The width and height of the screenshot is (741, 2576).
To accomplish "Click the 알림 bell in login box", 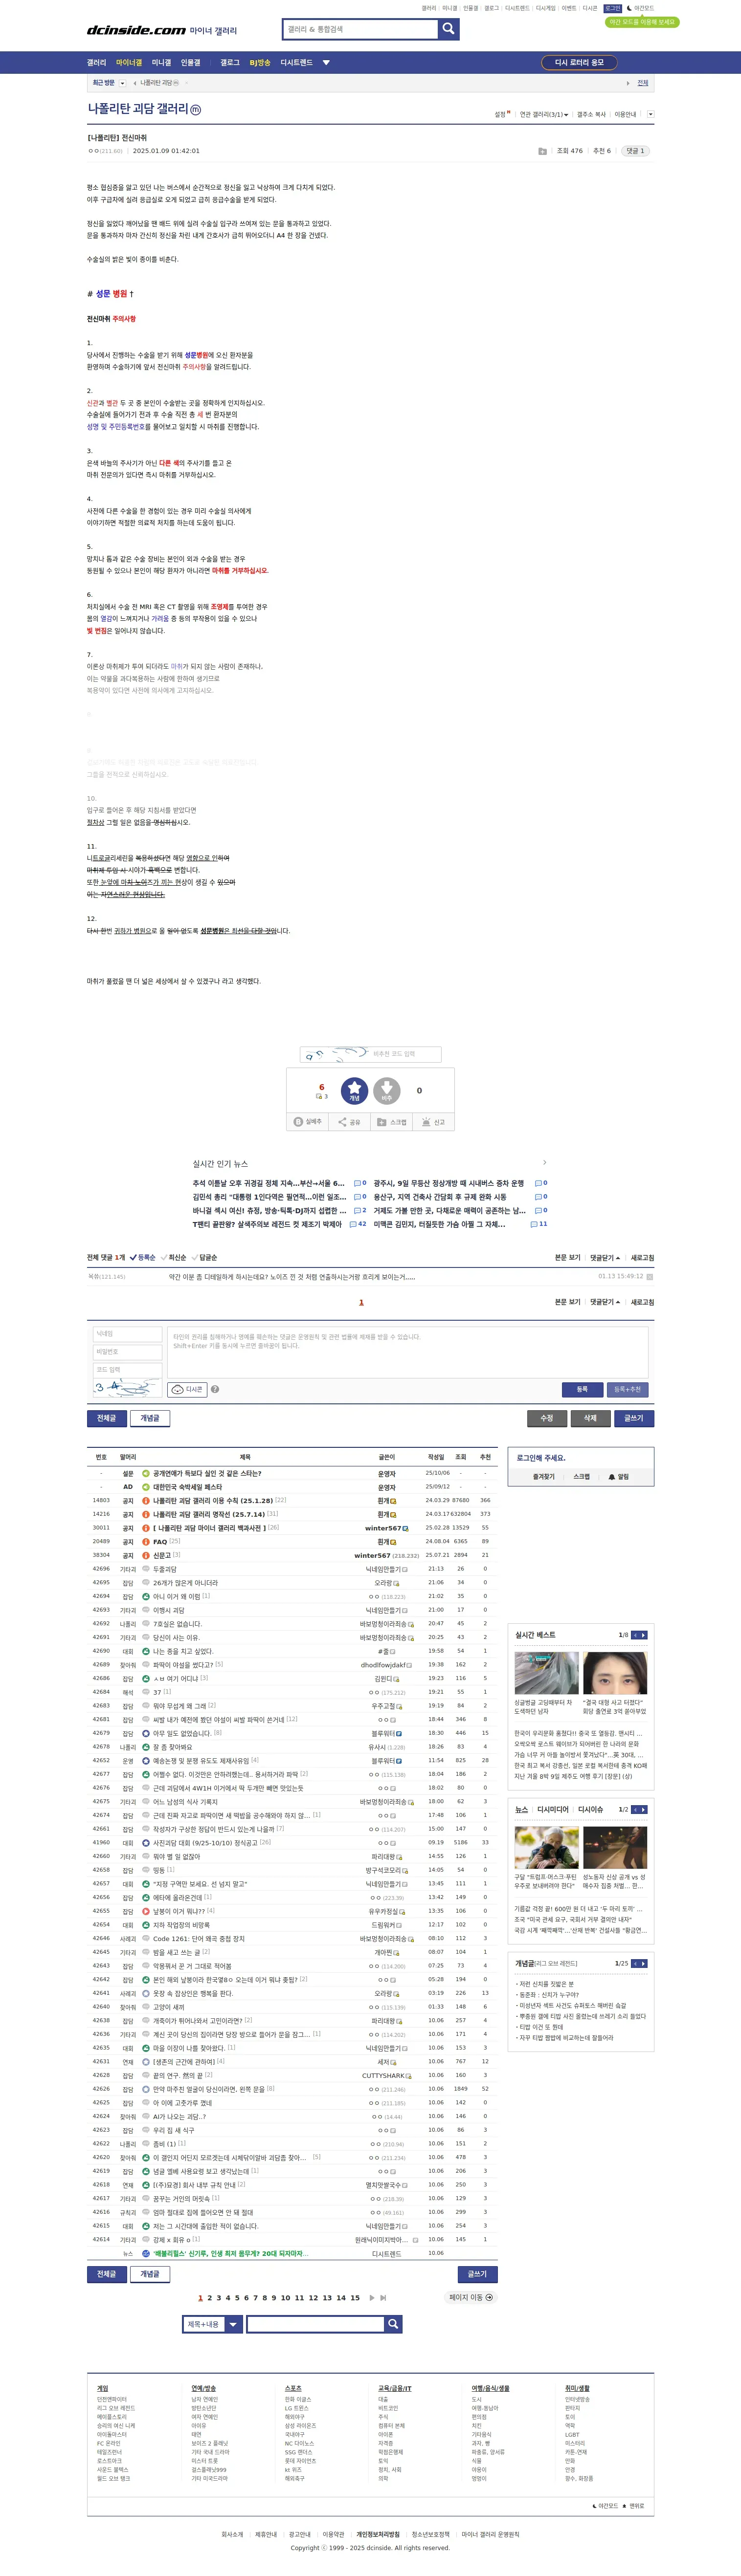I will (x=619, y=1477).
